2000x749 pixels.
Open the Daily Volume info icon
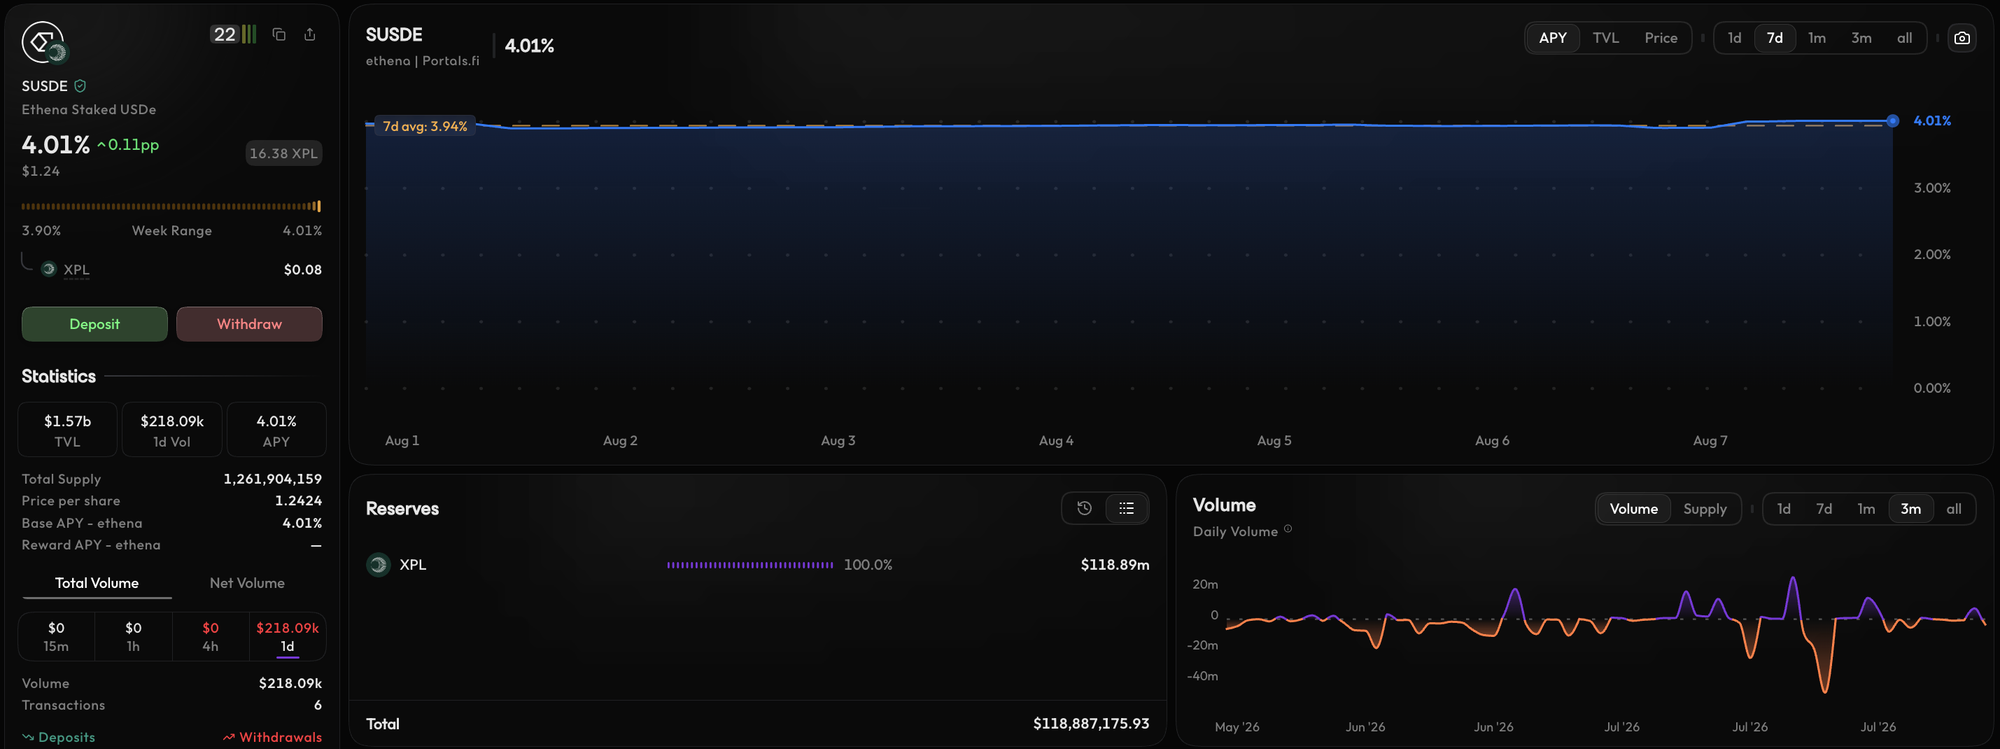tap(1288, 529)
